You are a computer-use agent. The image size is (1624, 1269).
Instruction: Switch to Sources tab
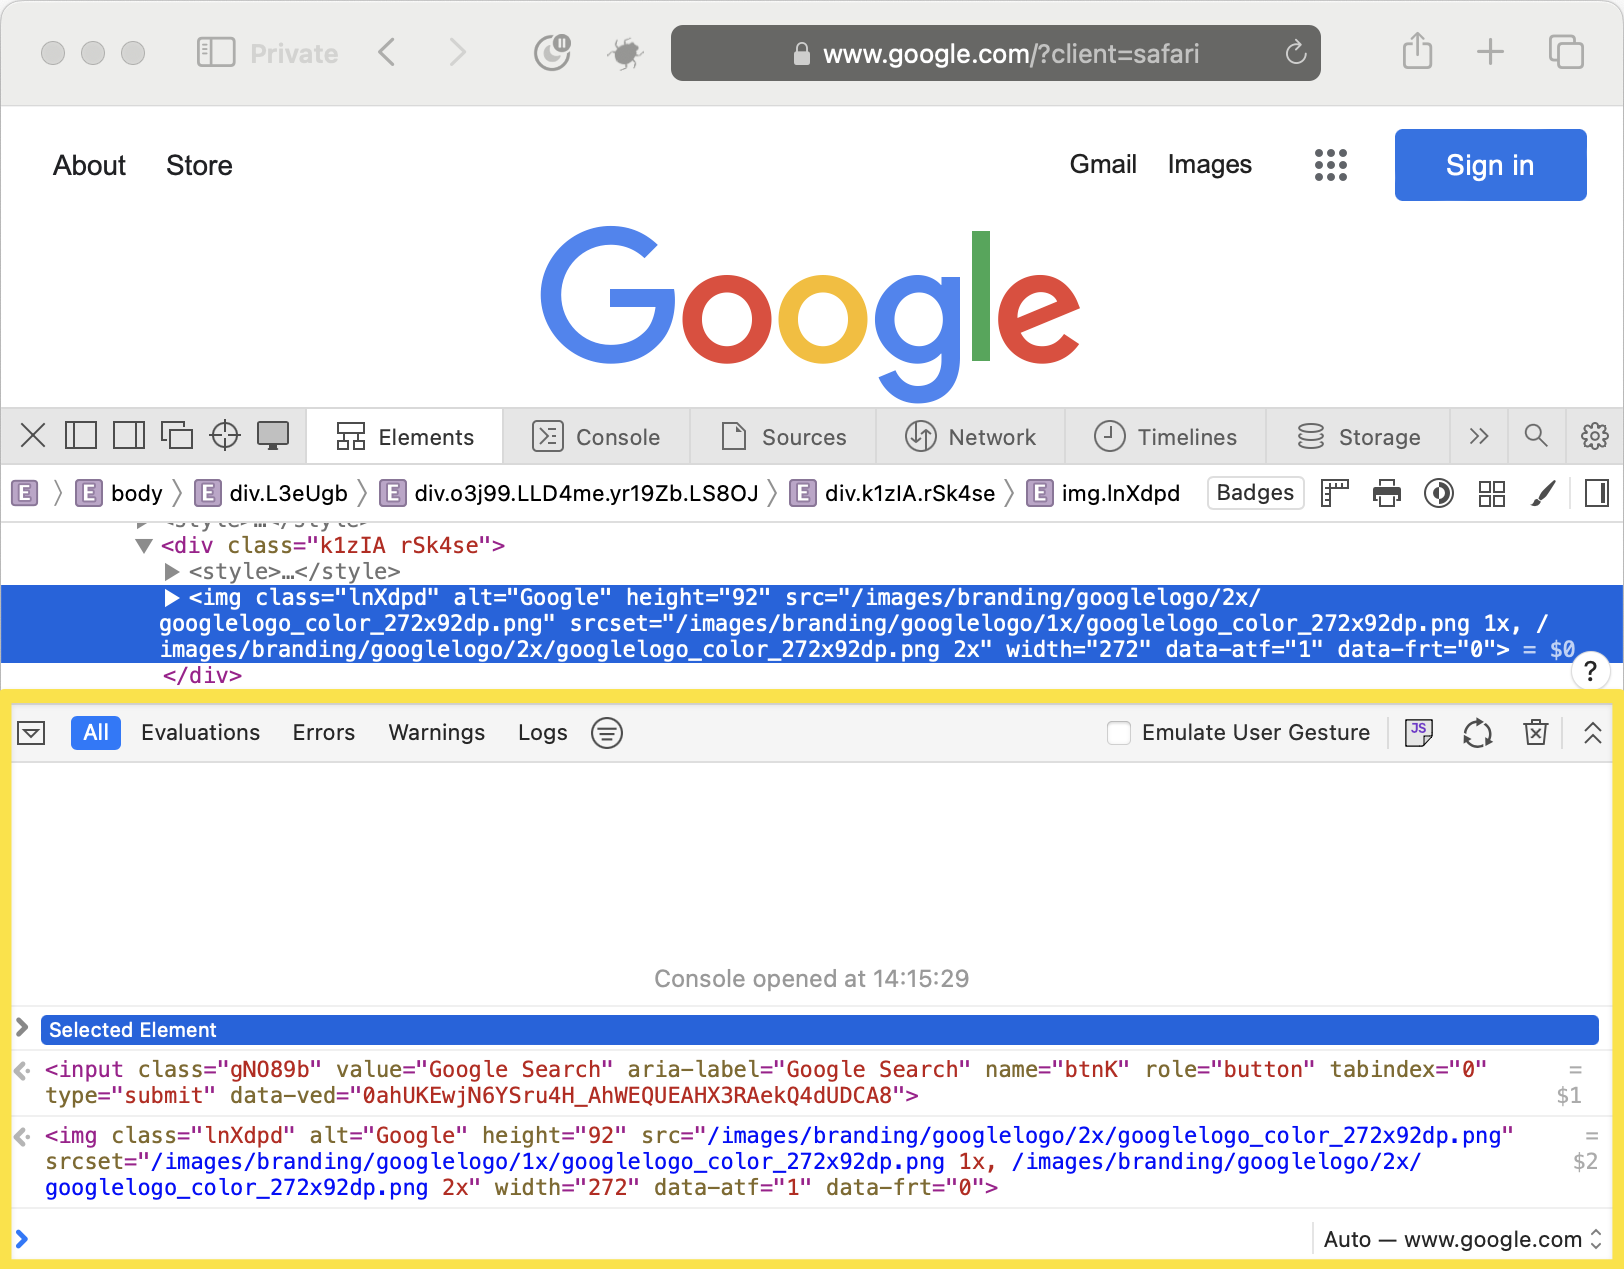(x=783, y=437)
